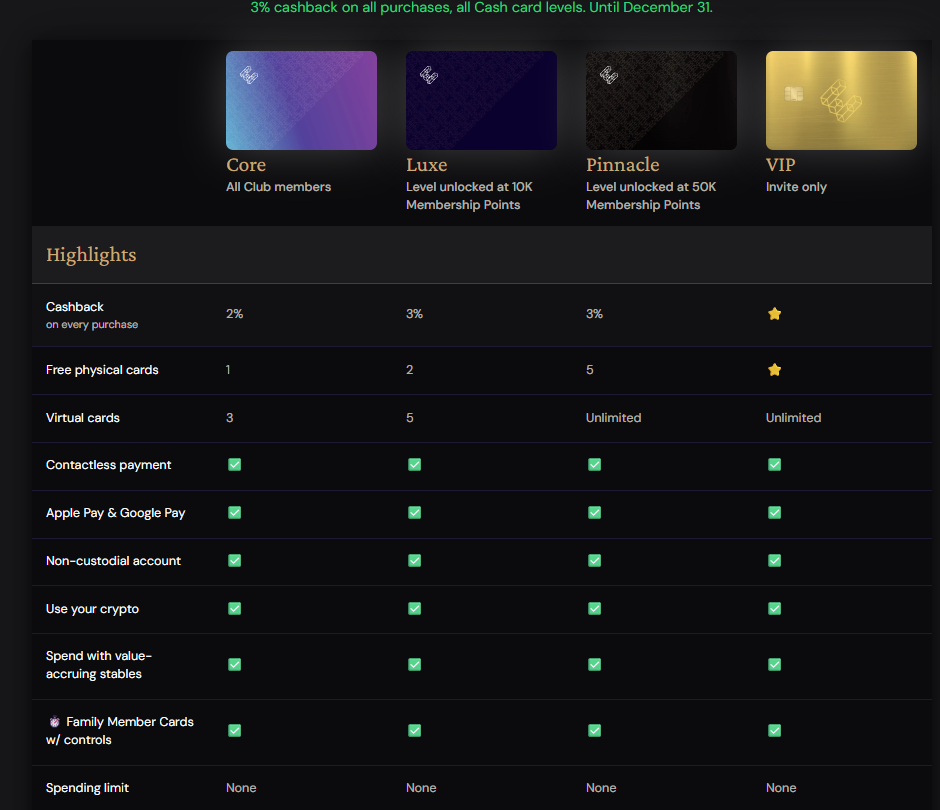Click the gold VIP card image
This screenshot has height=810, width=940.
coord(841,100)
